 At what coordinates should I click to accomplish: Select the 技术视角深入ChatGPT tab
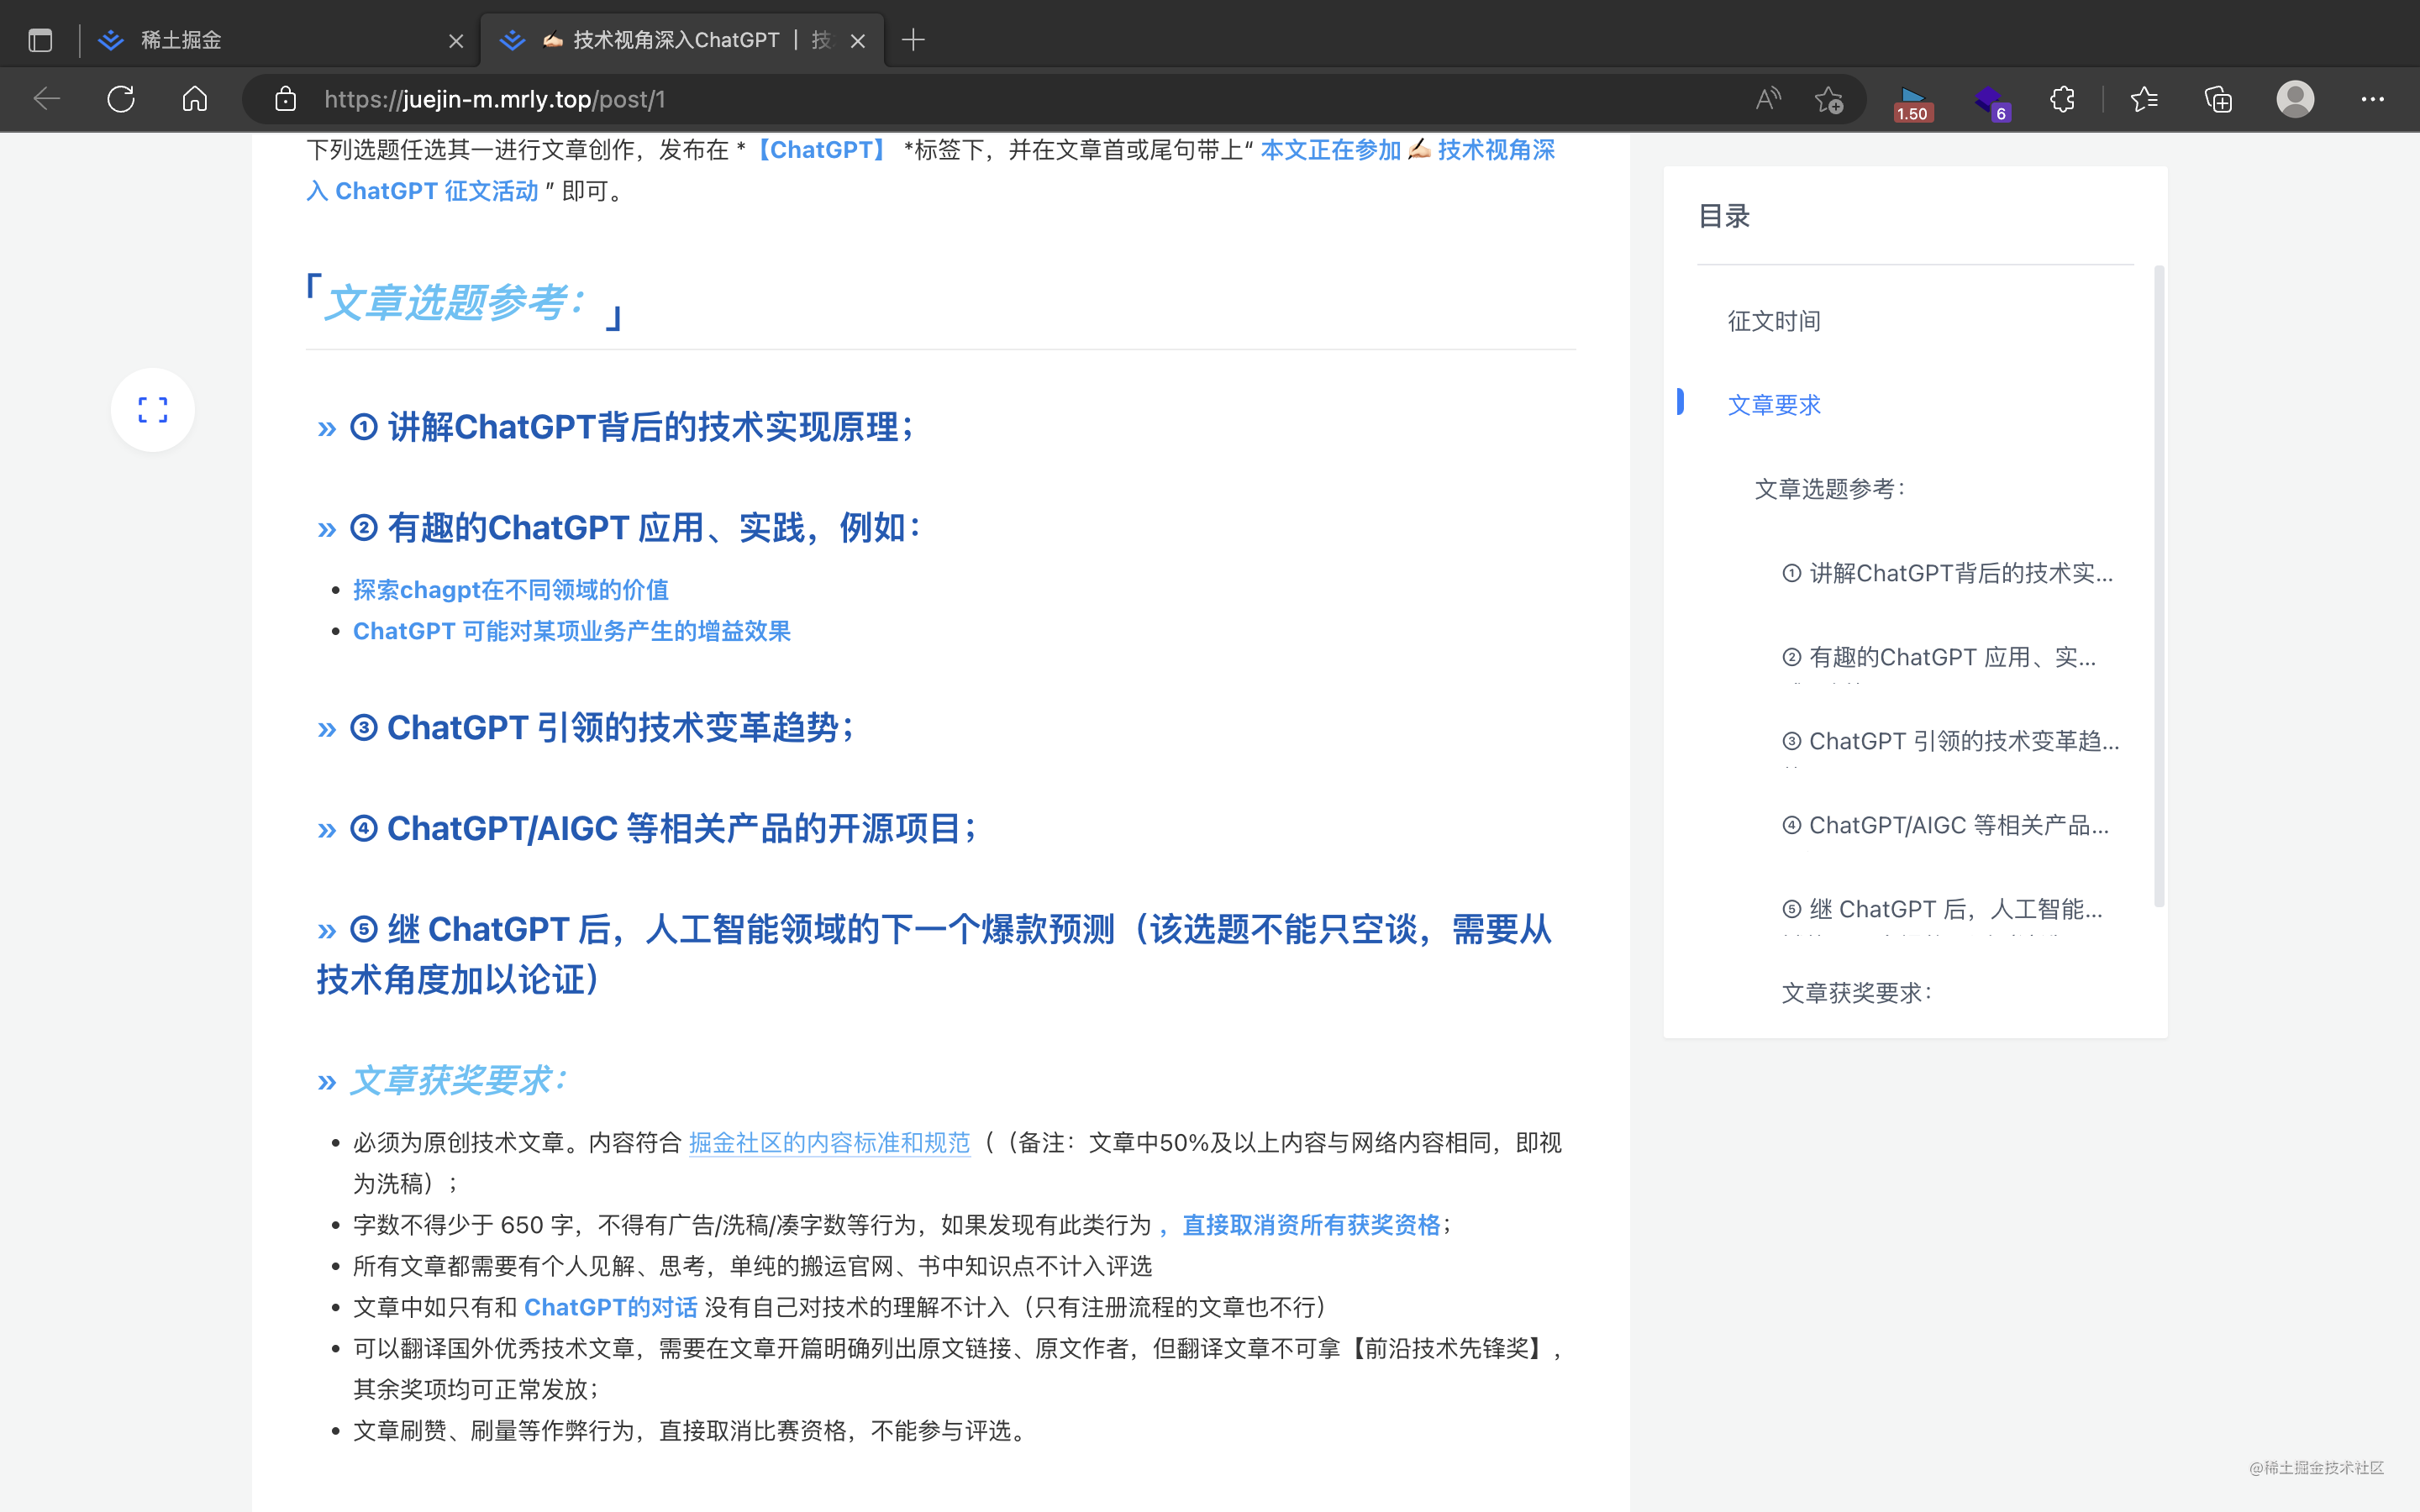[x=683, y=40]
